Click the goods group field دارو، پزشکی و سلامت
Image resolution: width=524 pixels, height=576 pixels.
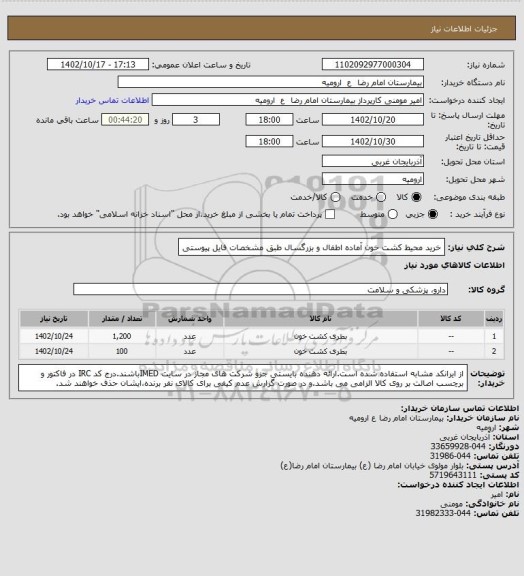260,289
